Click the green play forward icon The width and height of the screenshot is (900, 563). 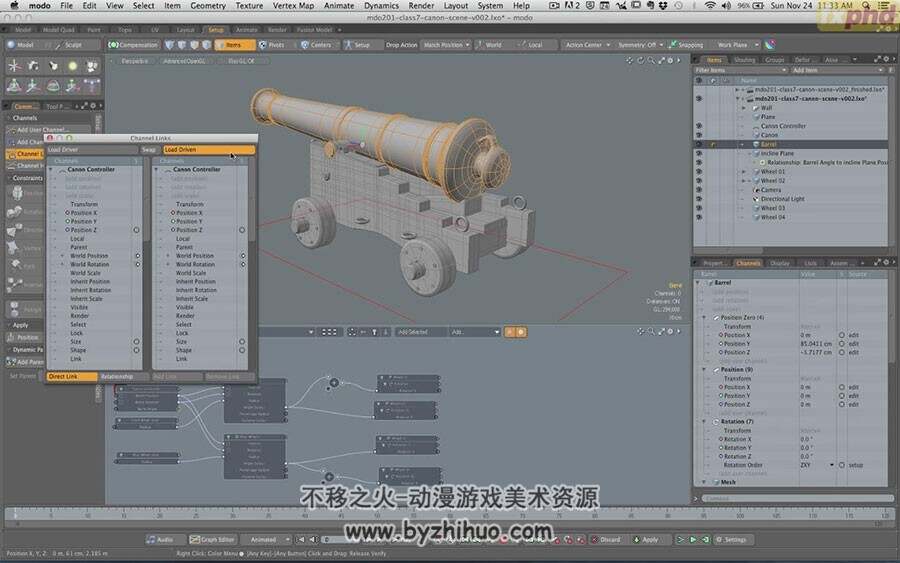point(693,540)
